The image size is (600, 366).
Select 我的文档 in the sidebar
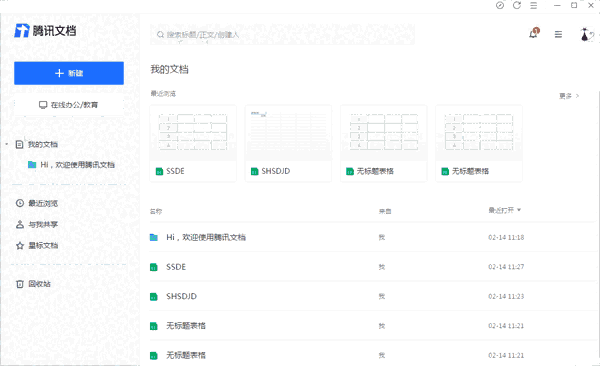point(42,144)
